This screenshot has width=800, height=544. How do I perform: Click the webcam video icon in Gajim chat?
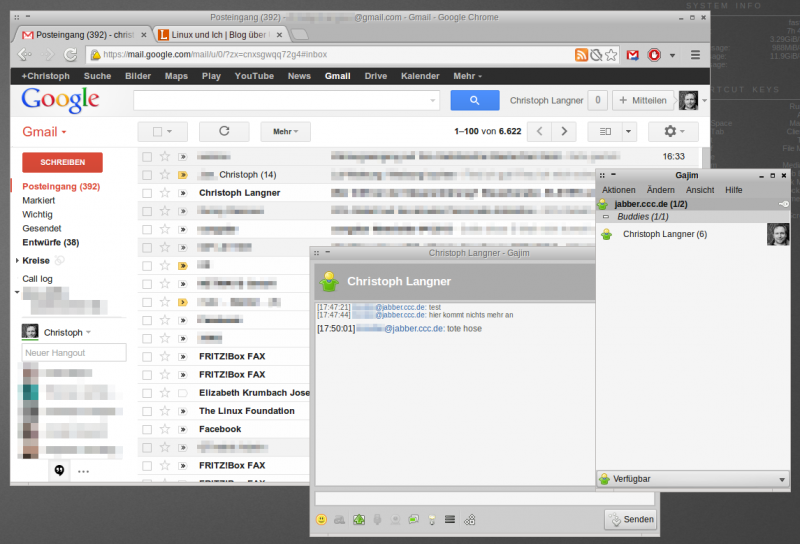(x=395, y=520)
